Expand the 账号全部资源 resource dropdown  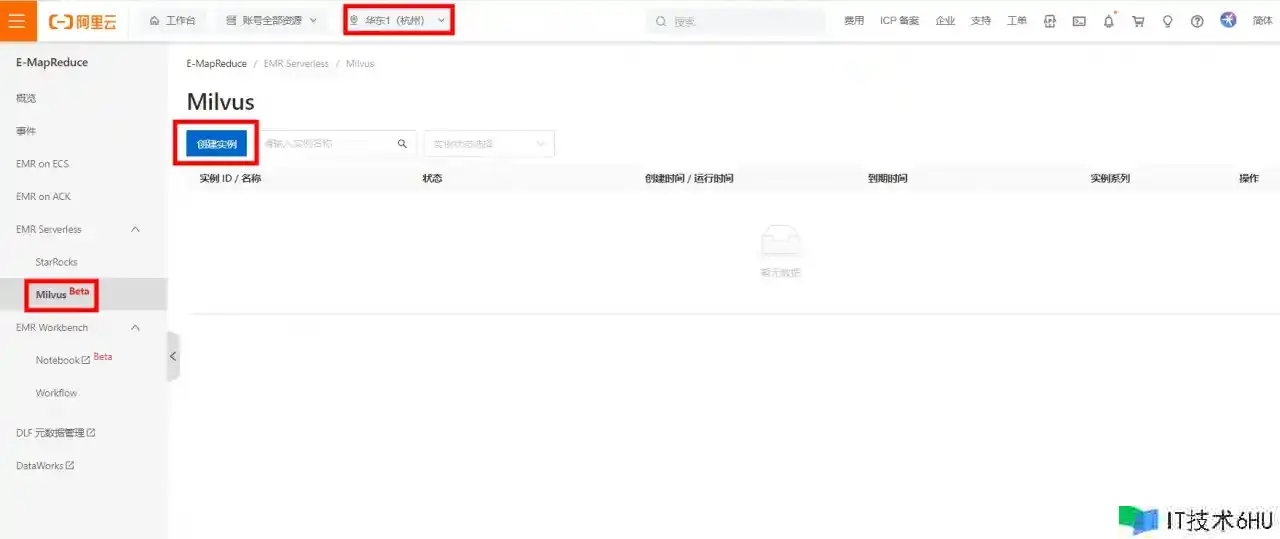pos(271,20)
